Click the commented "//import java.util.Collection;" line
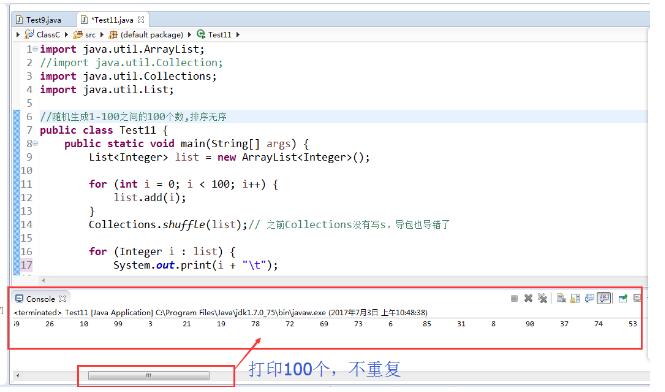This screenshot has width=665, height=392. [131, 63]
